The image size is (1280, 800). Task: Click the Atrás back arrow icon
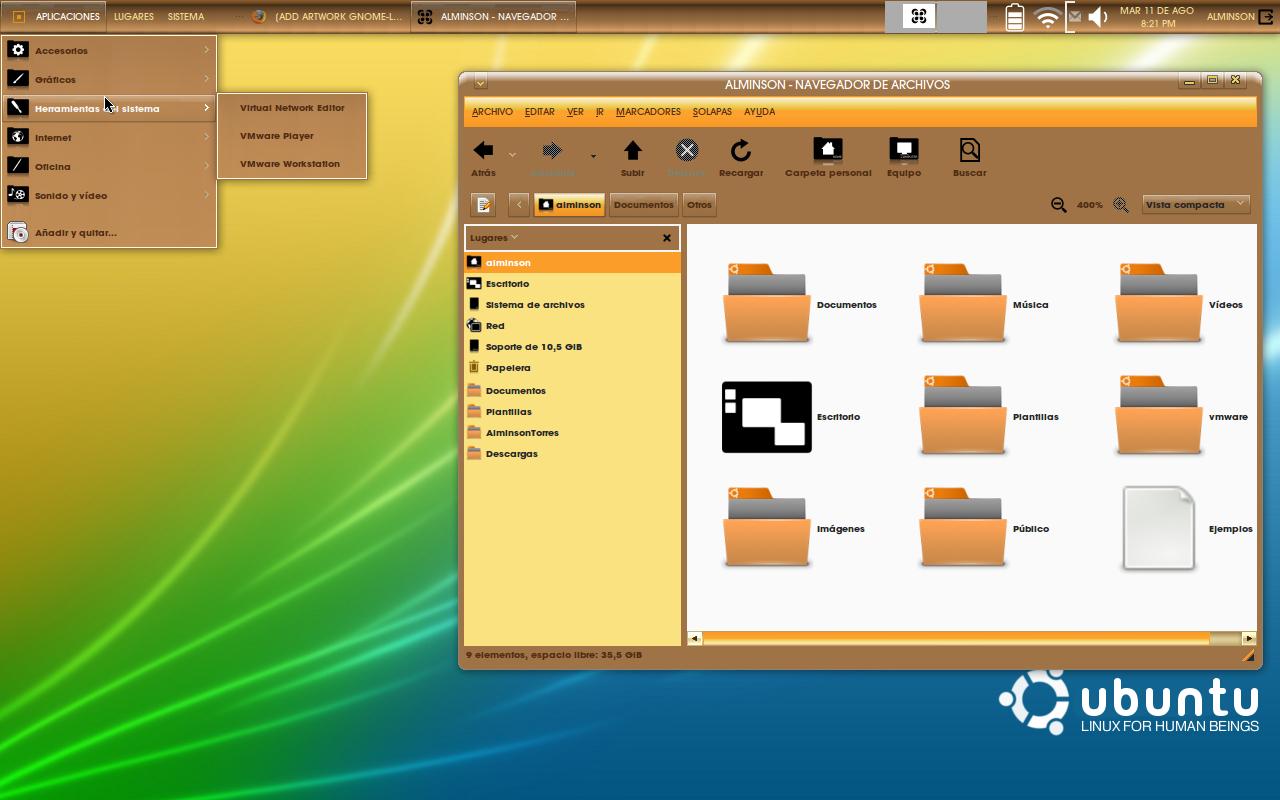pyautogui.click(x=483, y=150)
